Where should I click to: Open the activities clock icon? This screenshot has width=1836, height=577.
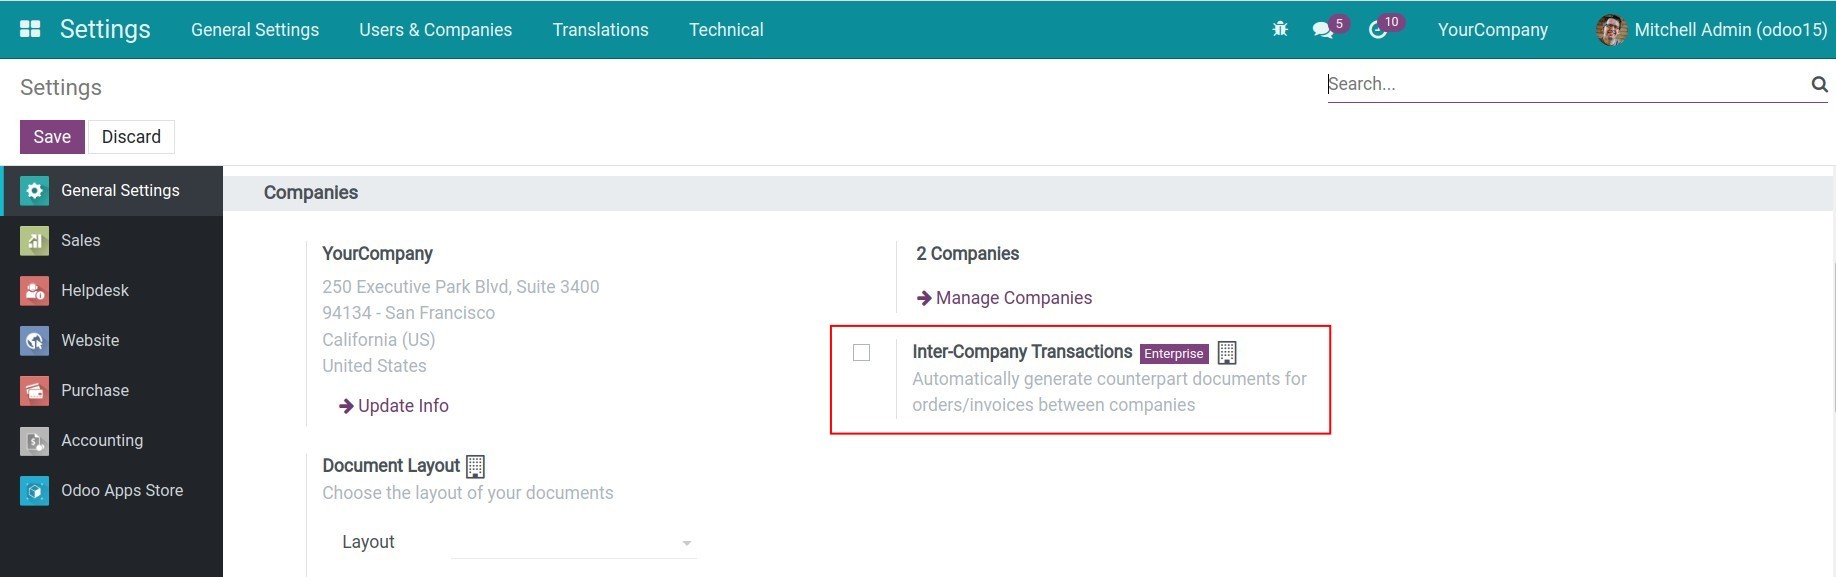click(x=1378, y=30)
